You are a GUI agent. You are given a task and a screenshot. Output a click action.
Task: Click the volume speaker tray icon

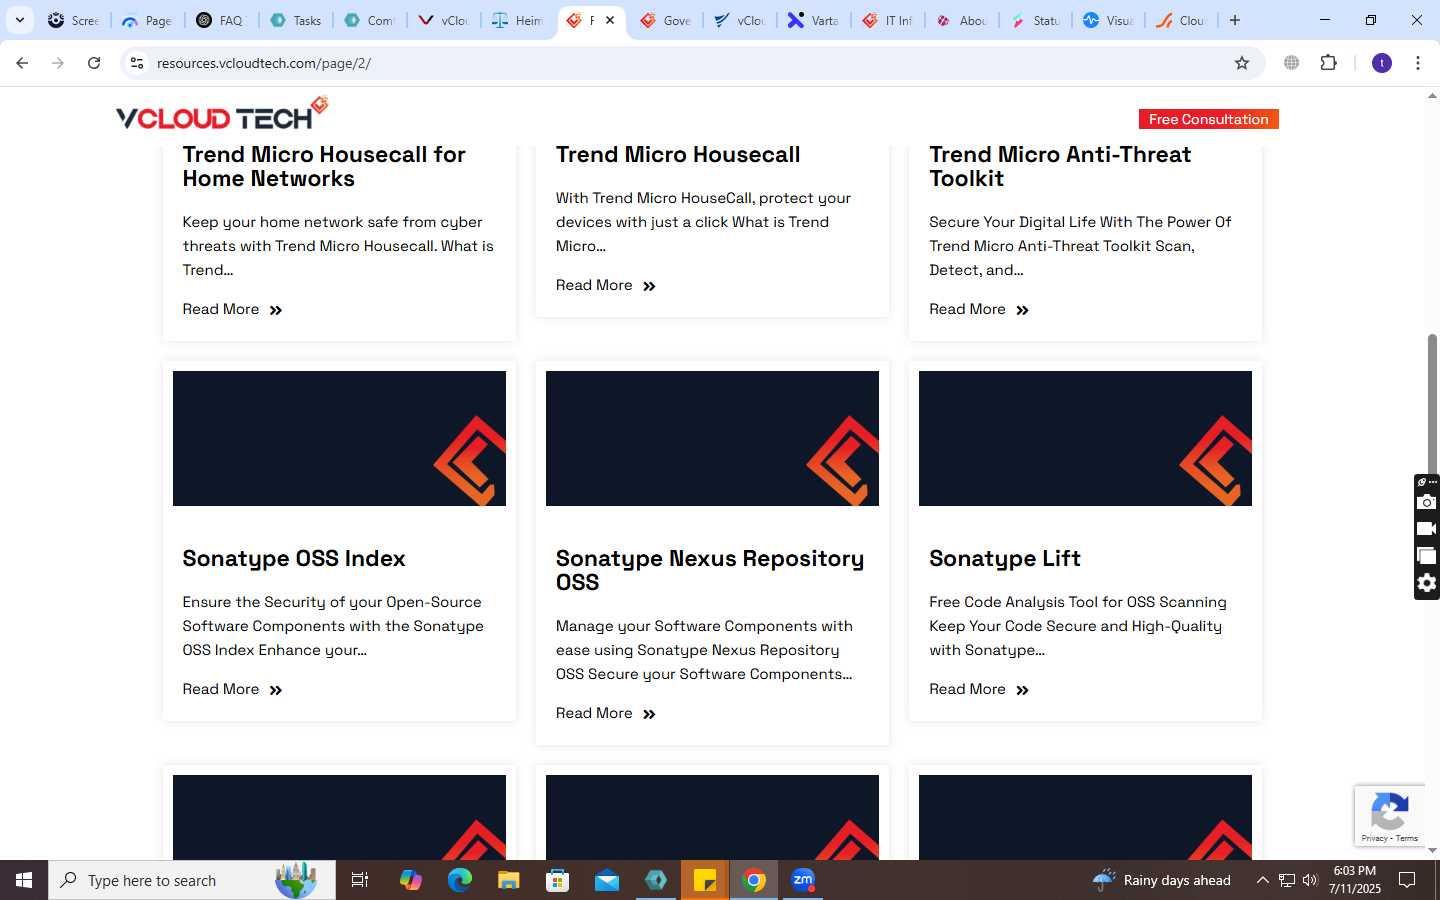(x=1310, y=880)
